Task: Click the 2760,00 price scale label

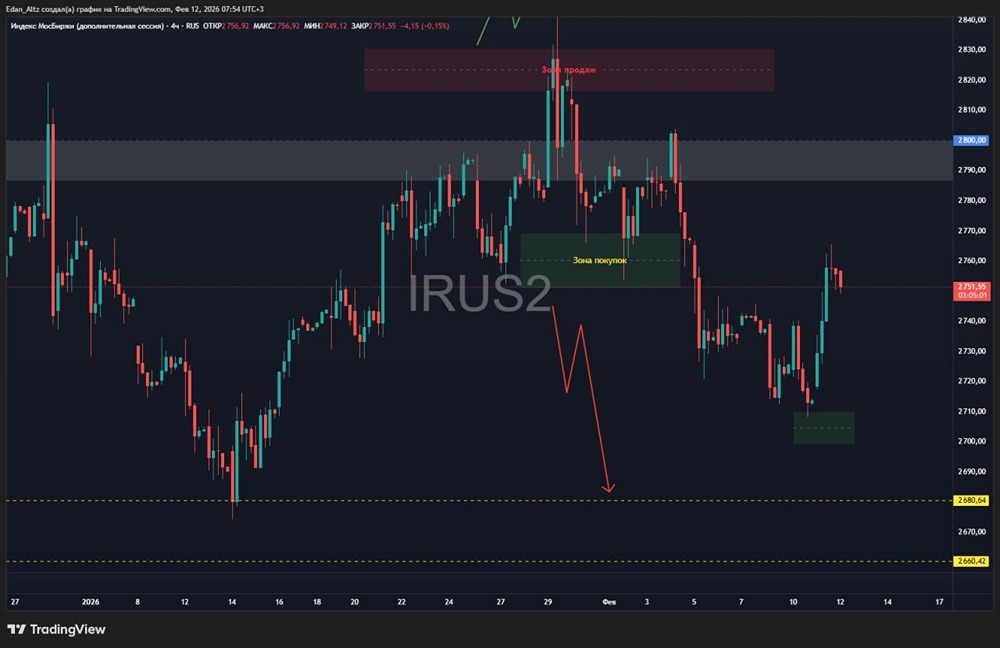Action: [x=971, y=260]
